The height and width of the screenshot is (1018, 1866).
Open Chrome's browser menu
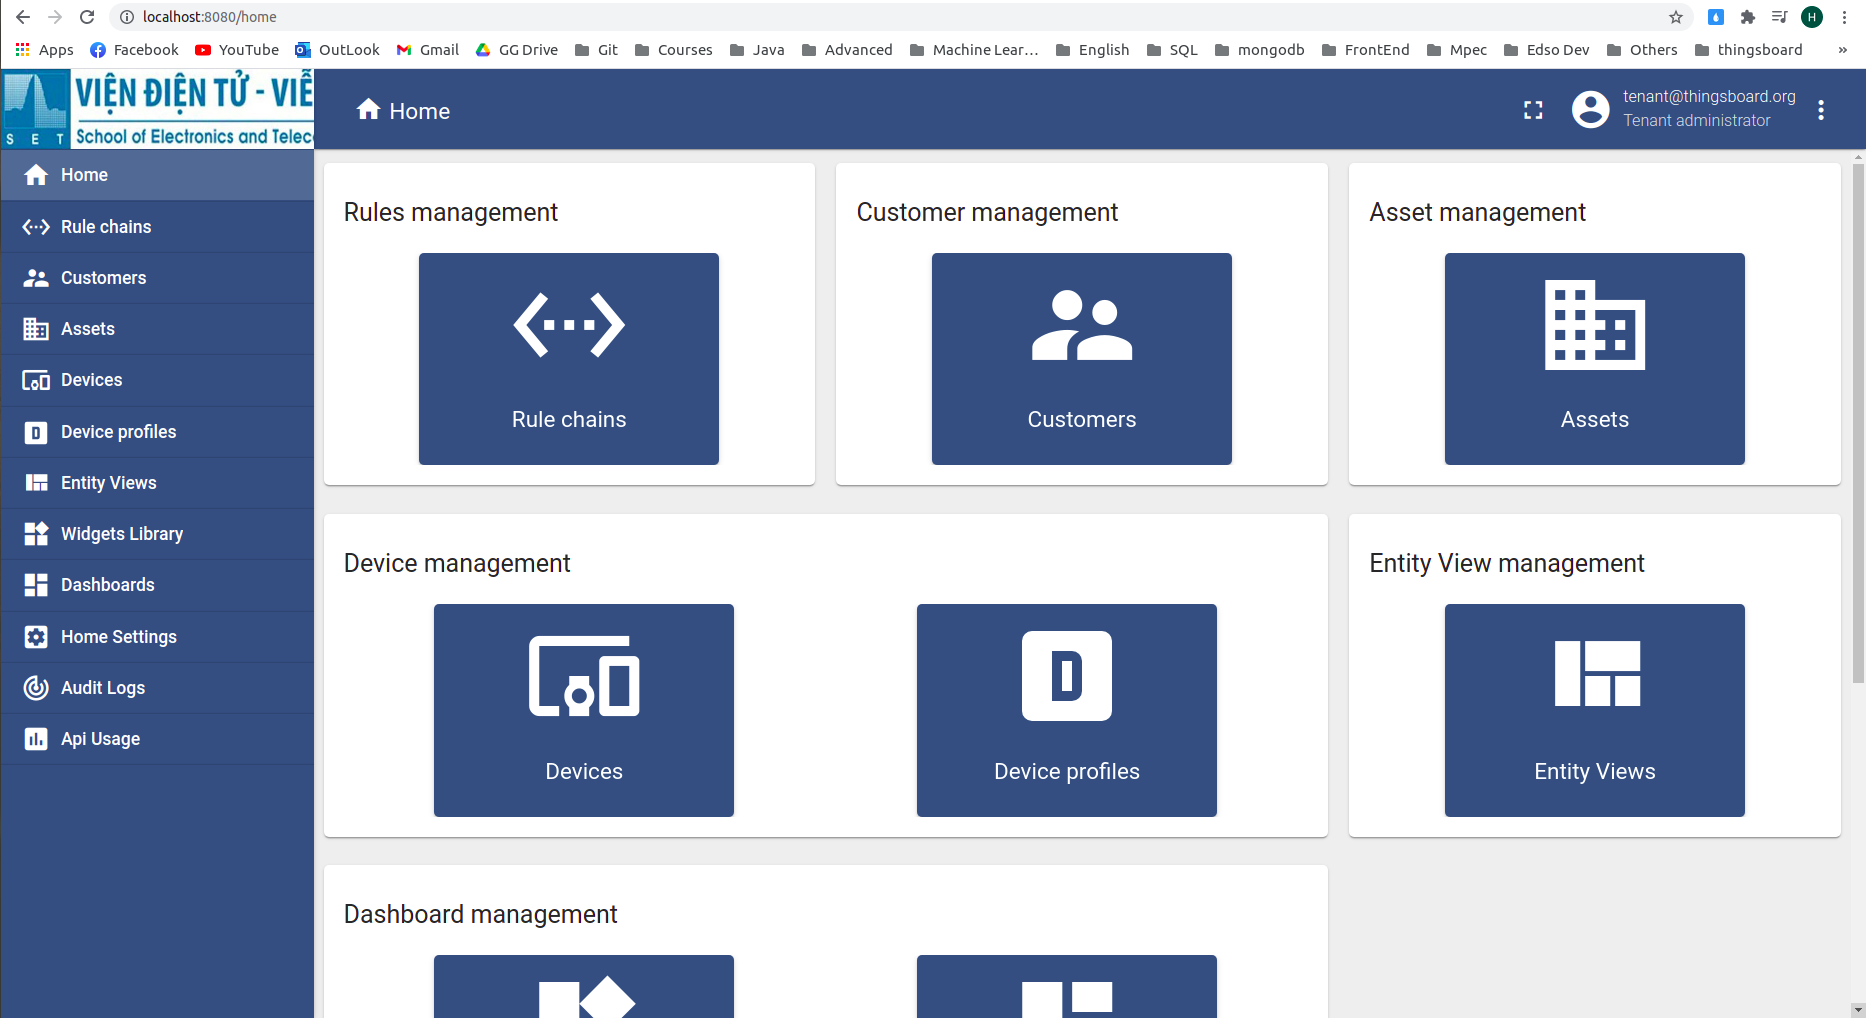pos(1845,16)
